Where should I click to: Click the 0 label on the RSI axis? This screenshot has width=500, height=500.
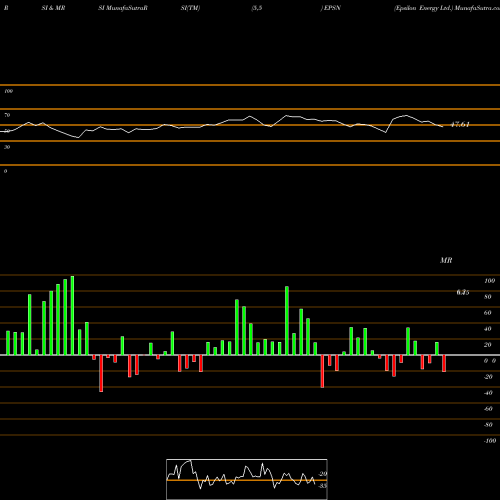click(5, 171)
